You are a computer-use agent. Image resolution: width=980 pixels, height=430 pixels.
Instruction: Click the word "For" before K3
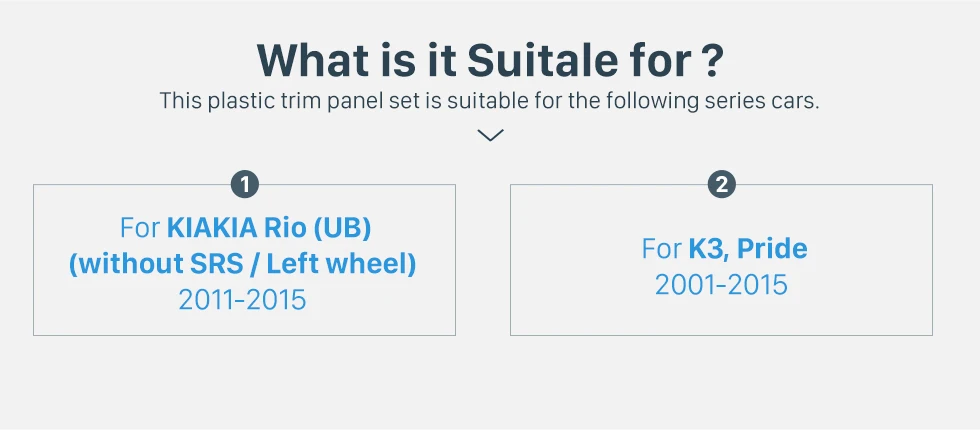[661, 249]
